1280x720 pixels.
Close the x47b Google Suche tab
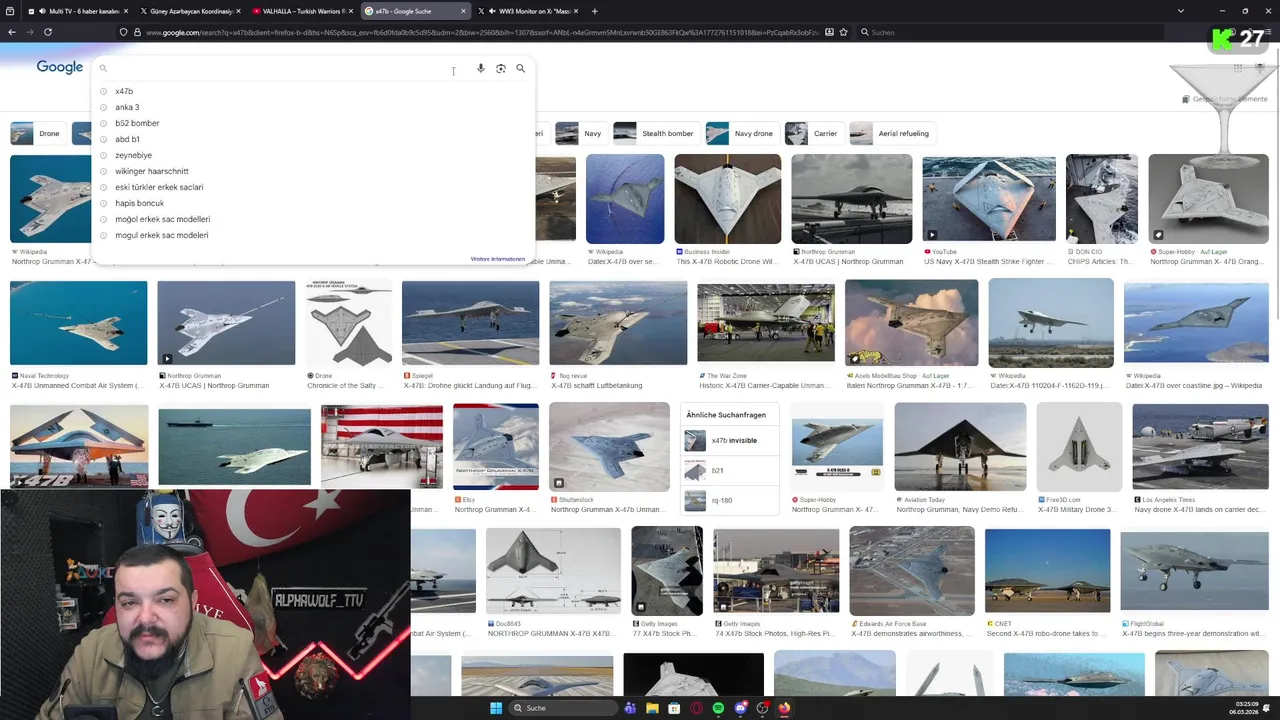point(463,11)
